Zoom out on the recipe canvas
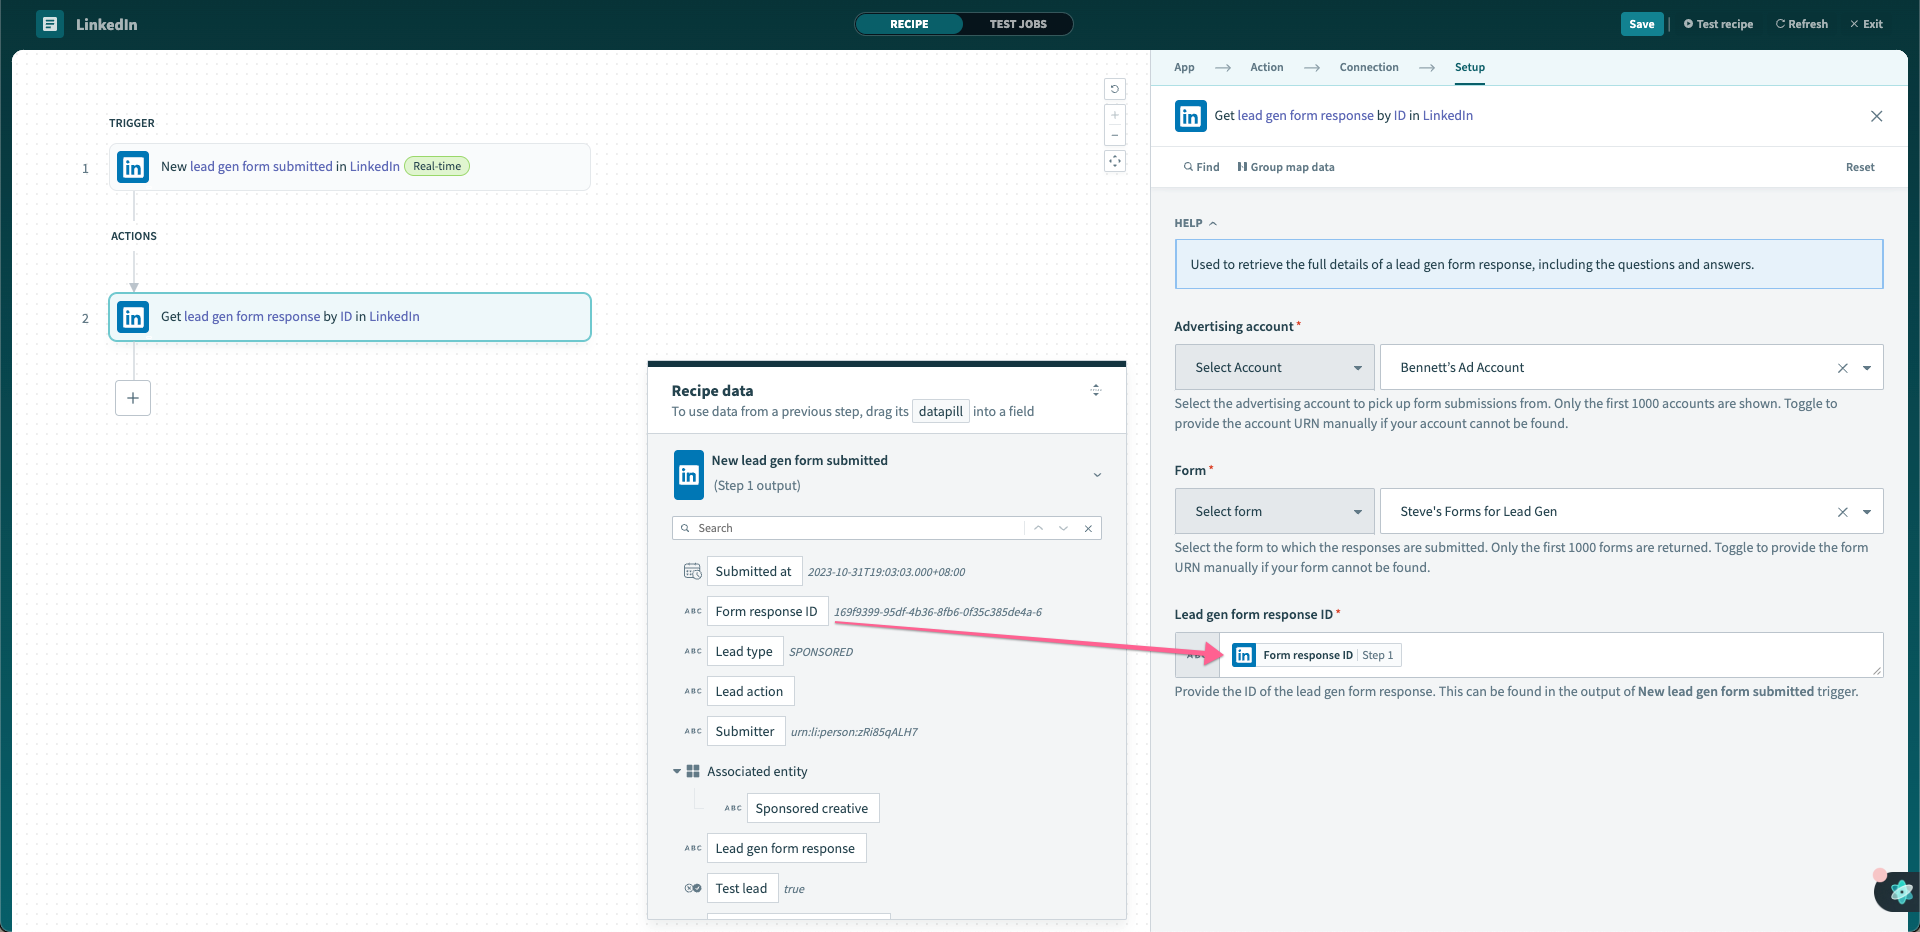 [1115, 136]
